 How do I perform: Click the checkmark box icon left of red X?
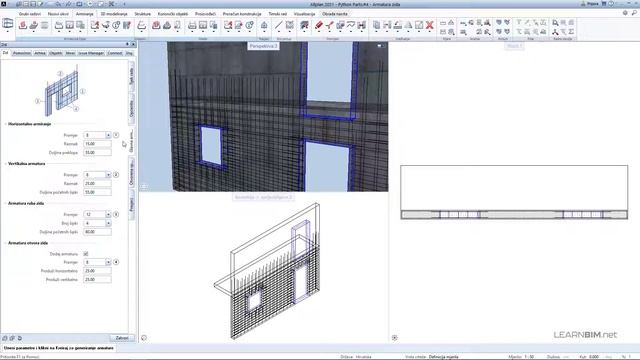(419, 26)
